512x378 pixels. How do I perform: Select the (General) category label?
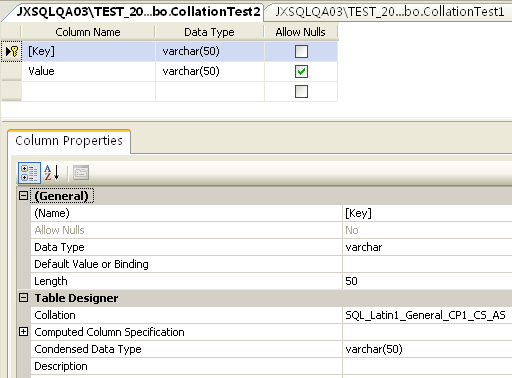62,196
